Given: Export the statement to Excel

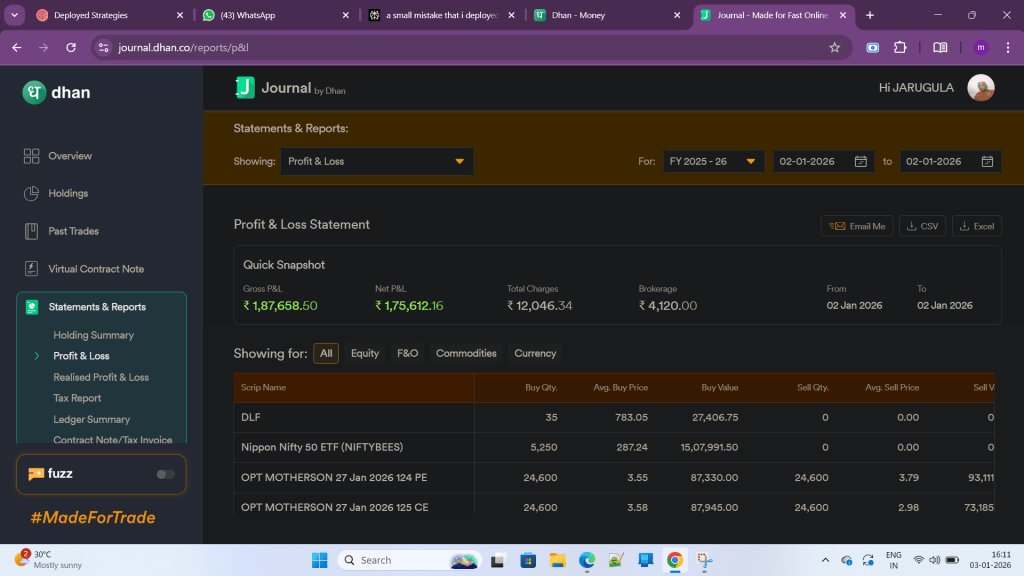Looking at the screenshot, I should 976,226.
